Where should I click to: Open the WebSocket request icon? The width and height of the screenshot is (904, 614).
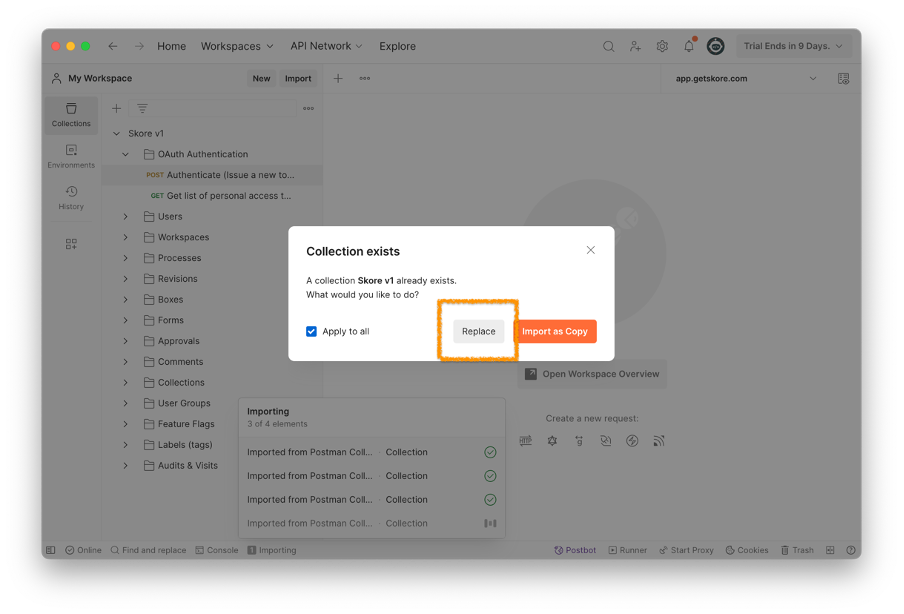[605, 441]
